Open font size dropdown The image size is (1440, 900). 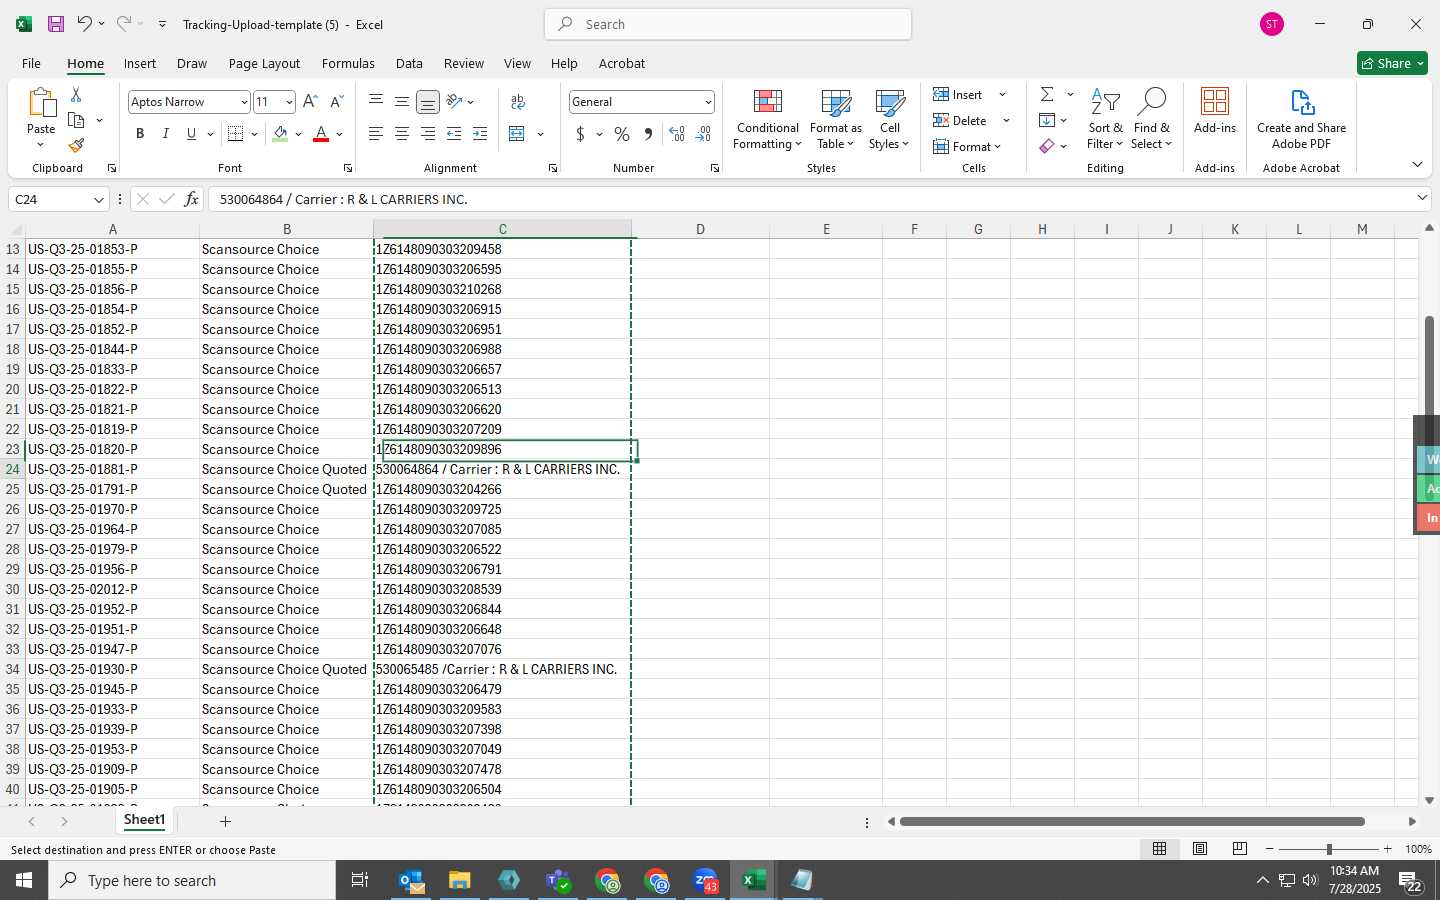pyautogui.click(x=289, y=102)
